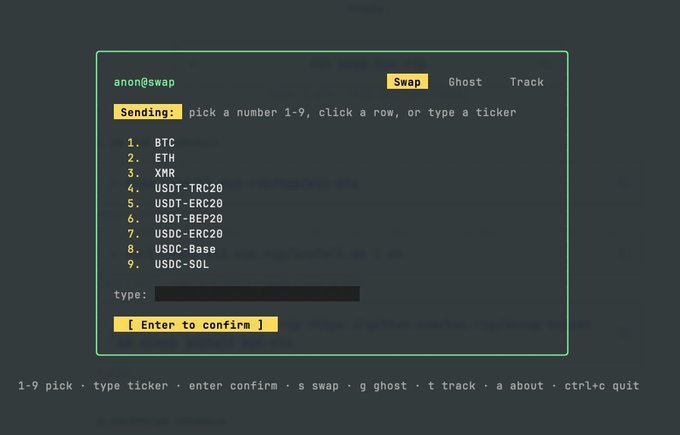Open the Ghost tab

point(465,82)
